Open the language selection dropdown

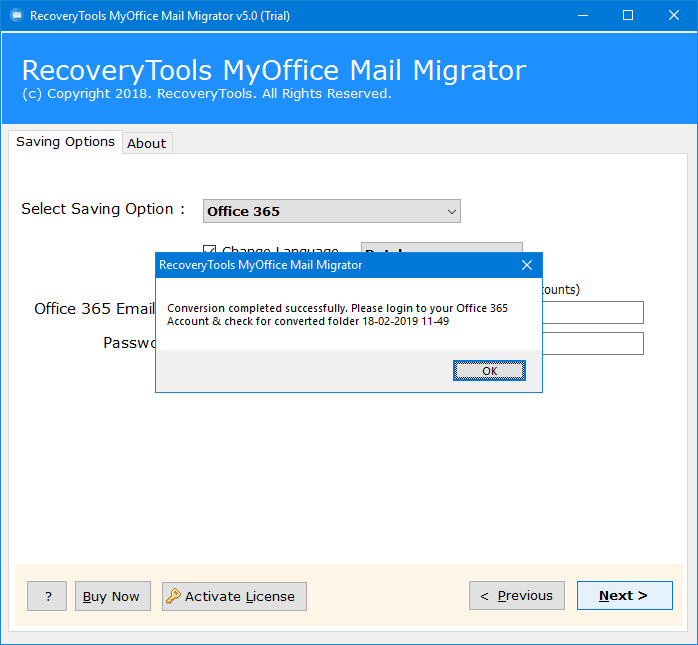442,247
